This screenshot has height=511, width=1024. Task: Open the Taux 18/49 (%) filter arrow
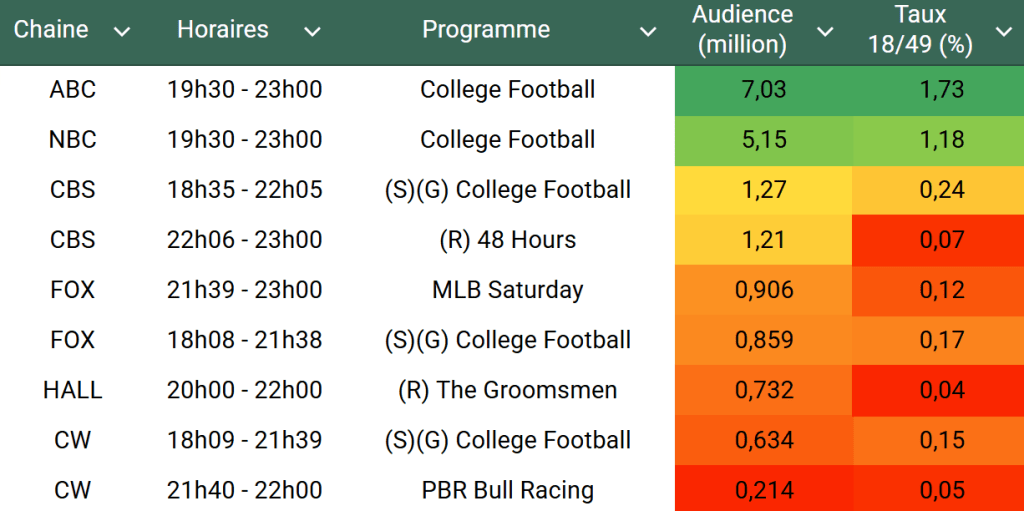1003,32
